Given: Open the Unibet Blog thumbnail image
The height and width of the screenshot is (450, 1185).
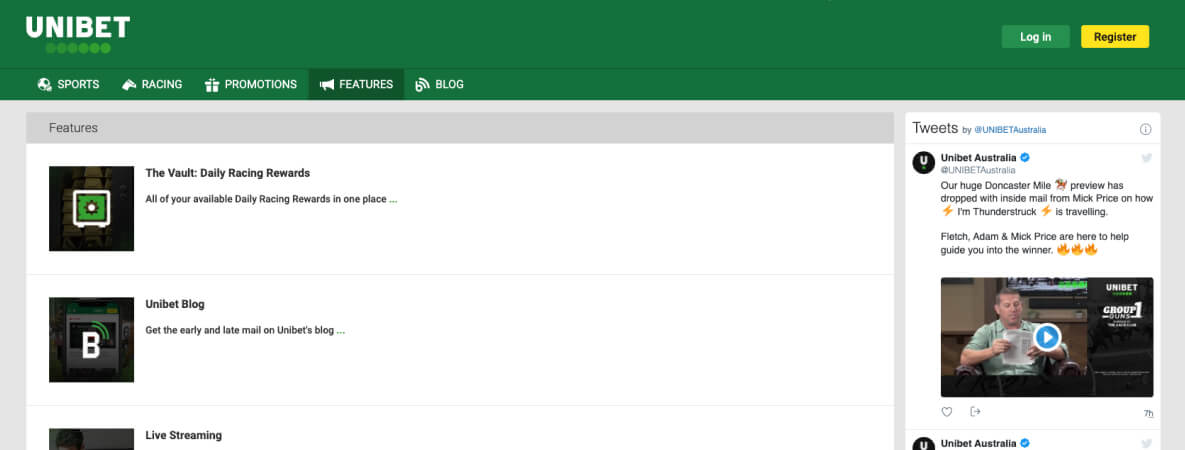Looking at the screenshot, I should (91, 340).
